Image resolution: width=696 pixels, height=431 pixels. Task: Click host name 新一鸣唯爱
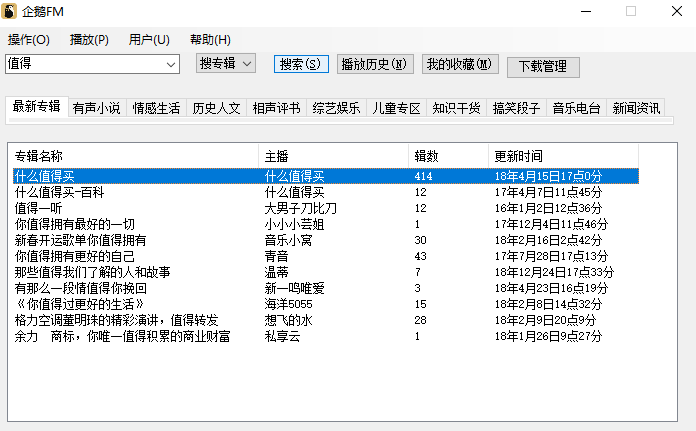click(294, 288)
